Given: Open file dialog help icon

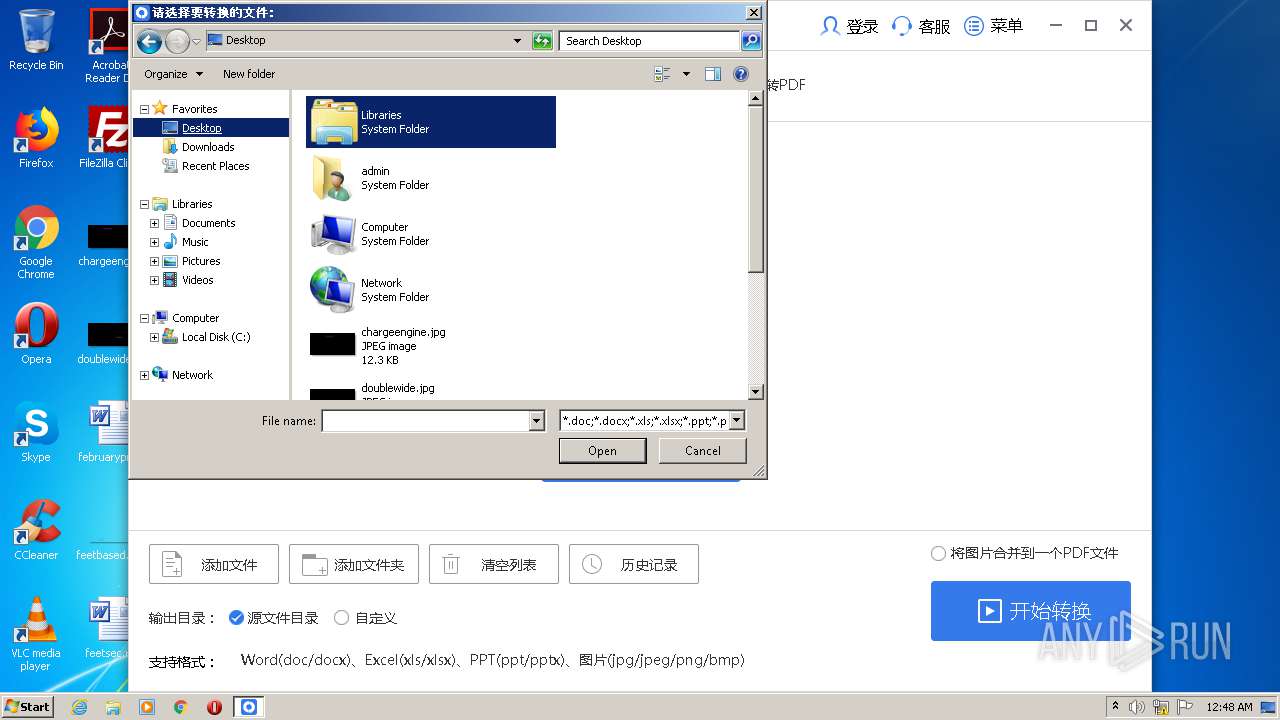Looking at the screenshot, I should point(741,74).
